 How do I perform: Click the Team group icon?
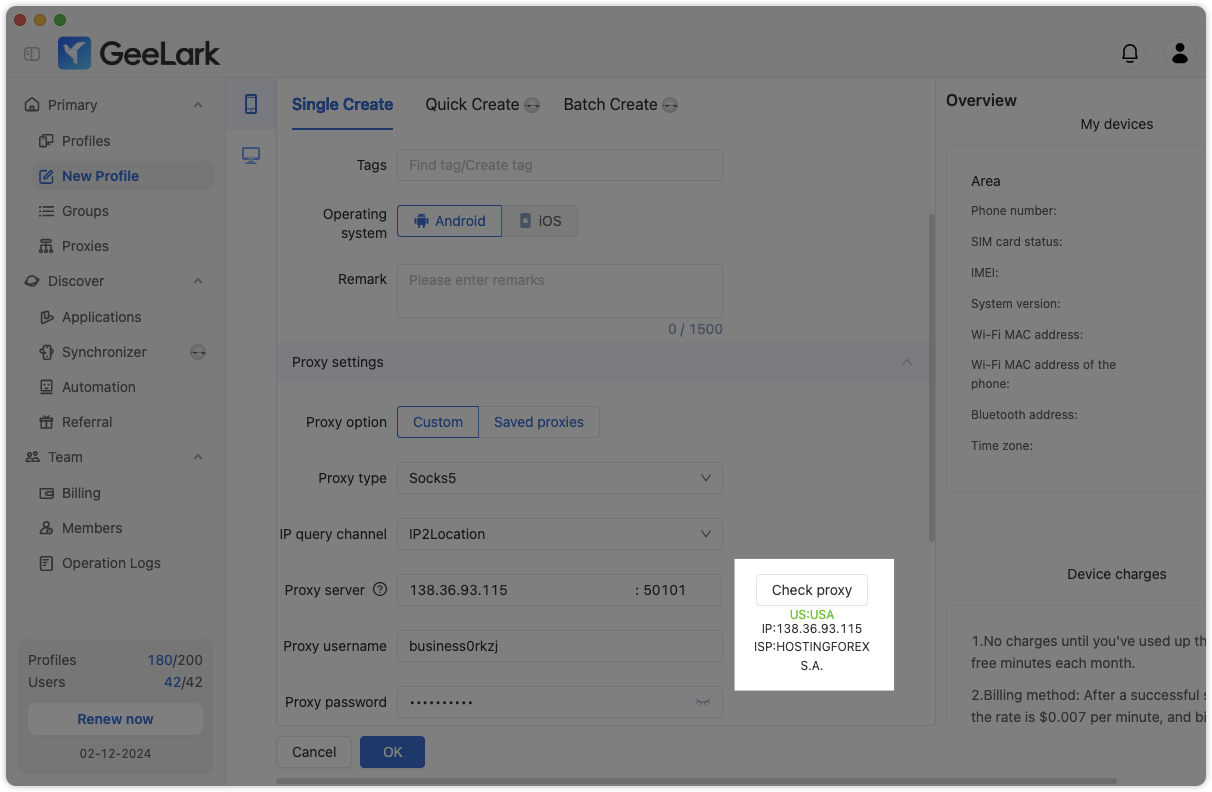tap(32, 457)
